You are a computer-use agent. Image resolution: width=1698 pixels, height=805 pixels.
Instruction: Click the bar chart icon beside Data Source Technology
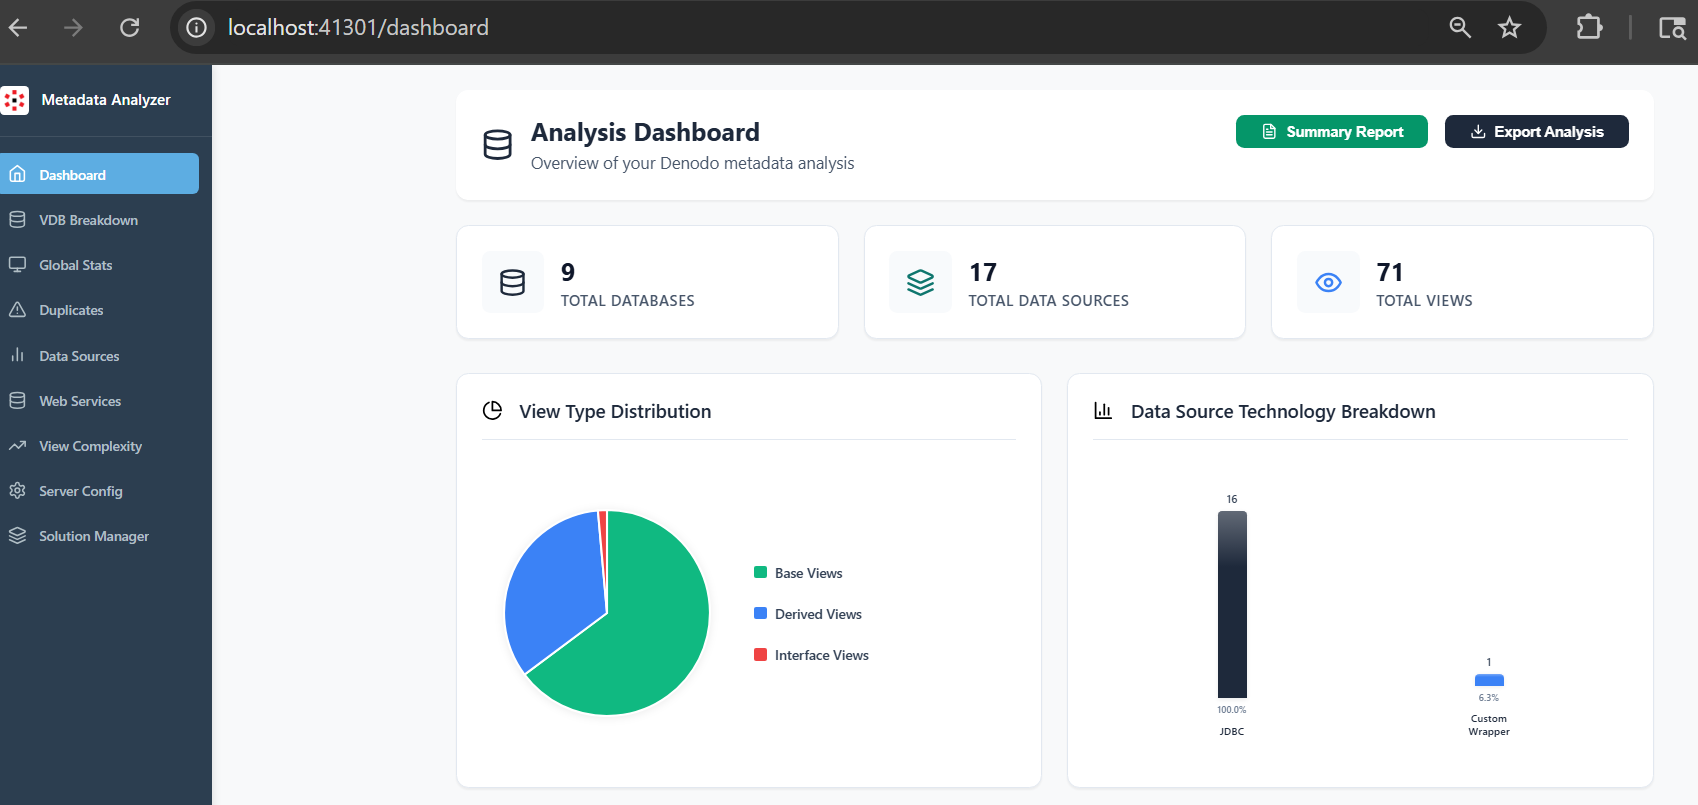[1103, 410]
